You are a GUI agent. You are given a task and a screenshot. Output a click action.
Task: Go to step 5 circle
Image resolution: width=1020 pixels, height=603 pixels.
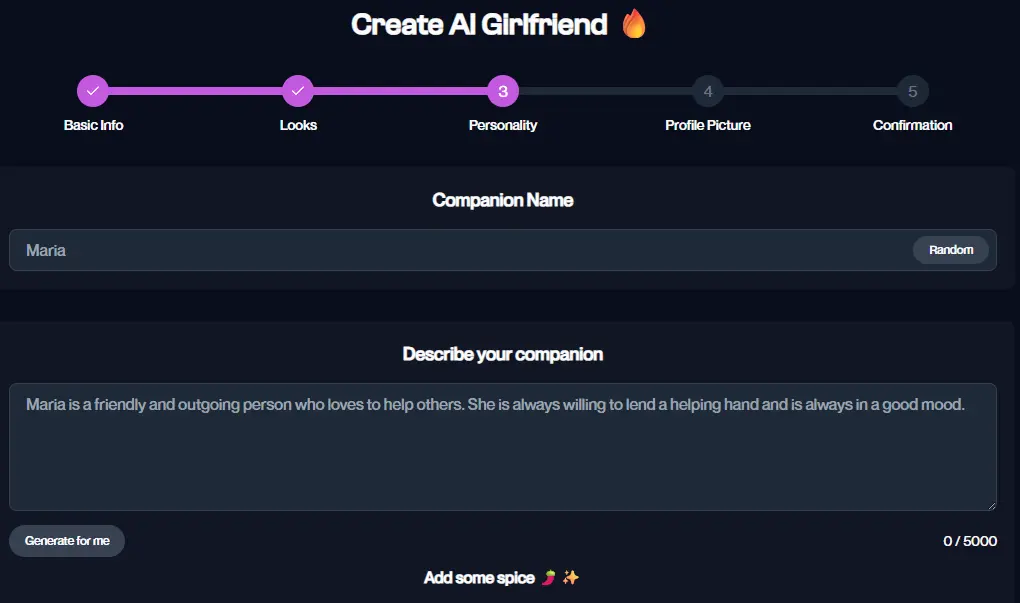pyautogui.click(x=913, y=91)
